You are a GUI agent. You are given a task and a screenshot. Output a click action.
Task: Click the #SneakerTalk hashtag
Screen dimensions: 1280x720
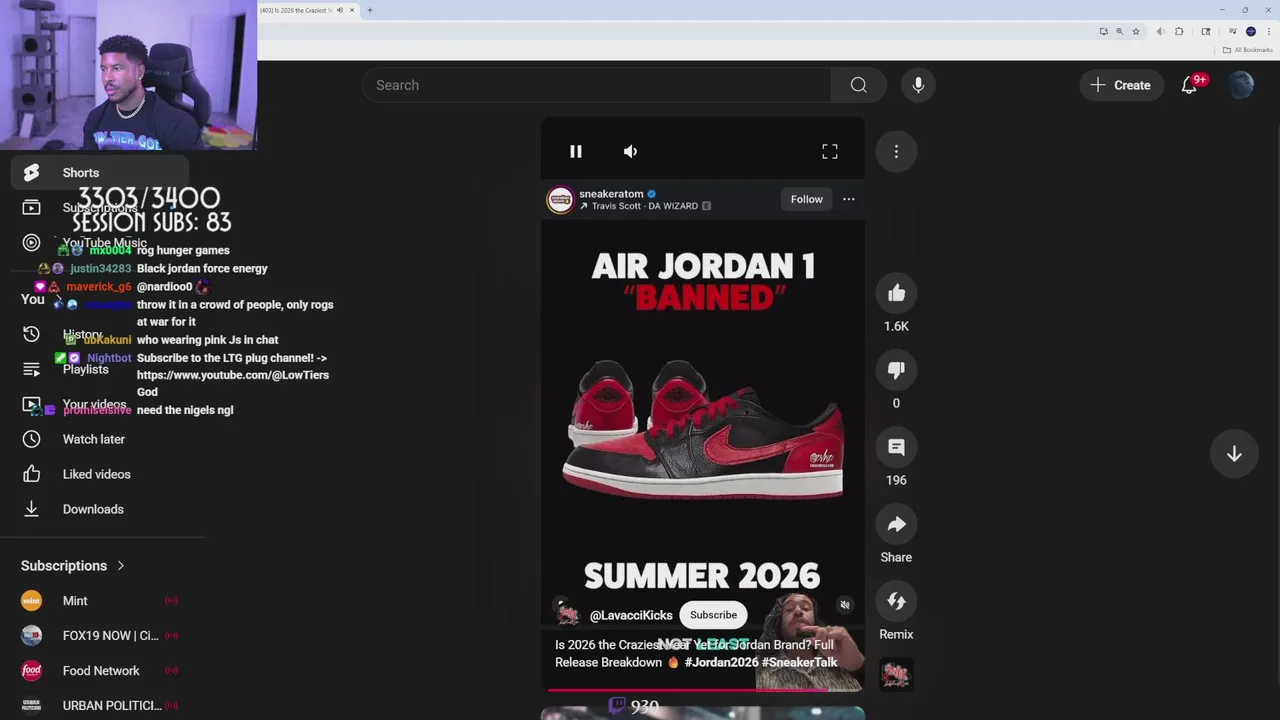tap(799, 662)
